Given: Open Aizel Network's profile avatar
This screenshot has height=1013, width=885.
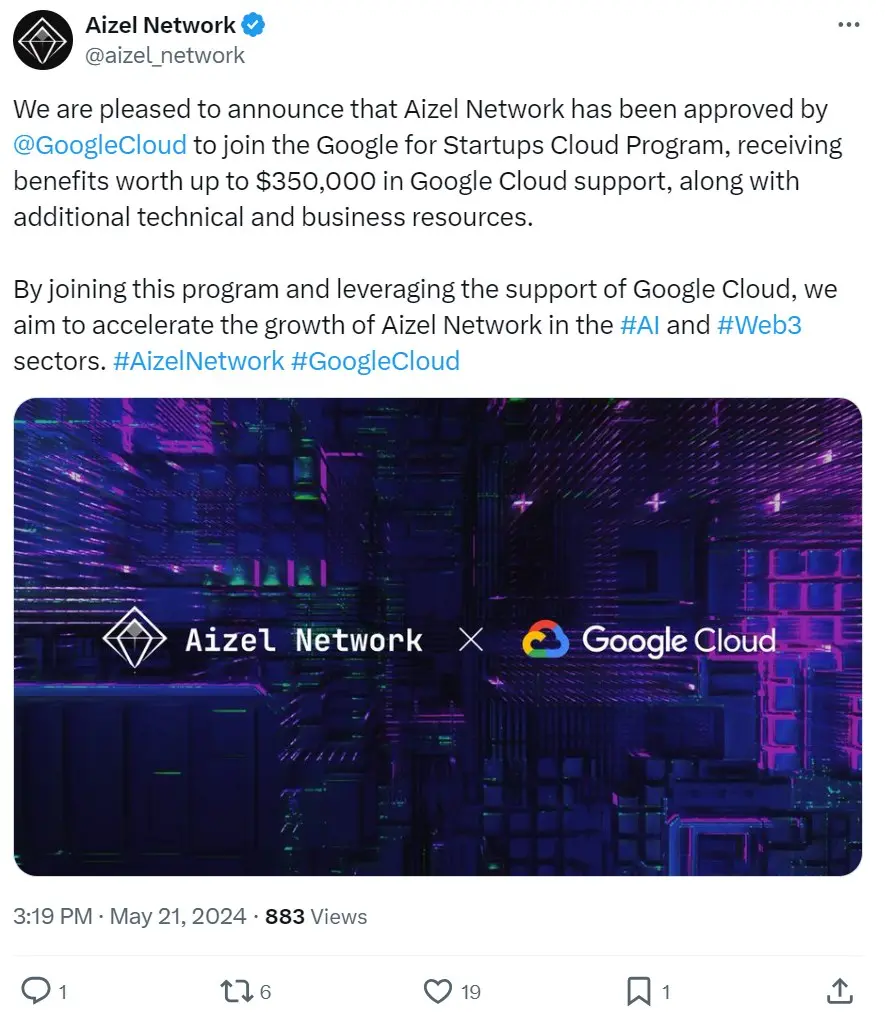Looking at the screenshot, I should (x=42, y=40).
